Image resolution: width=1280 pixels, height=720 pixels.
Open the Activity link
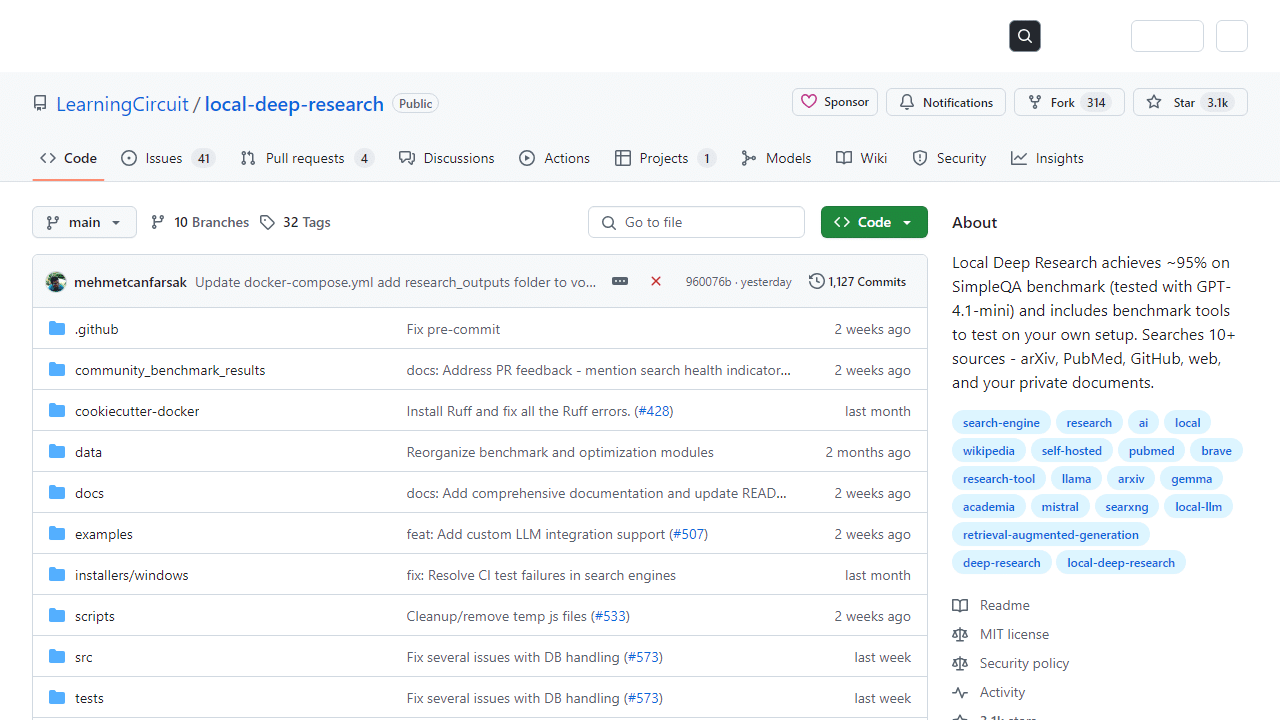coord(989,692)
